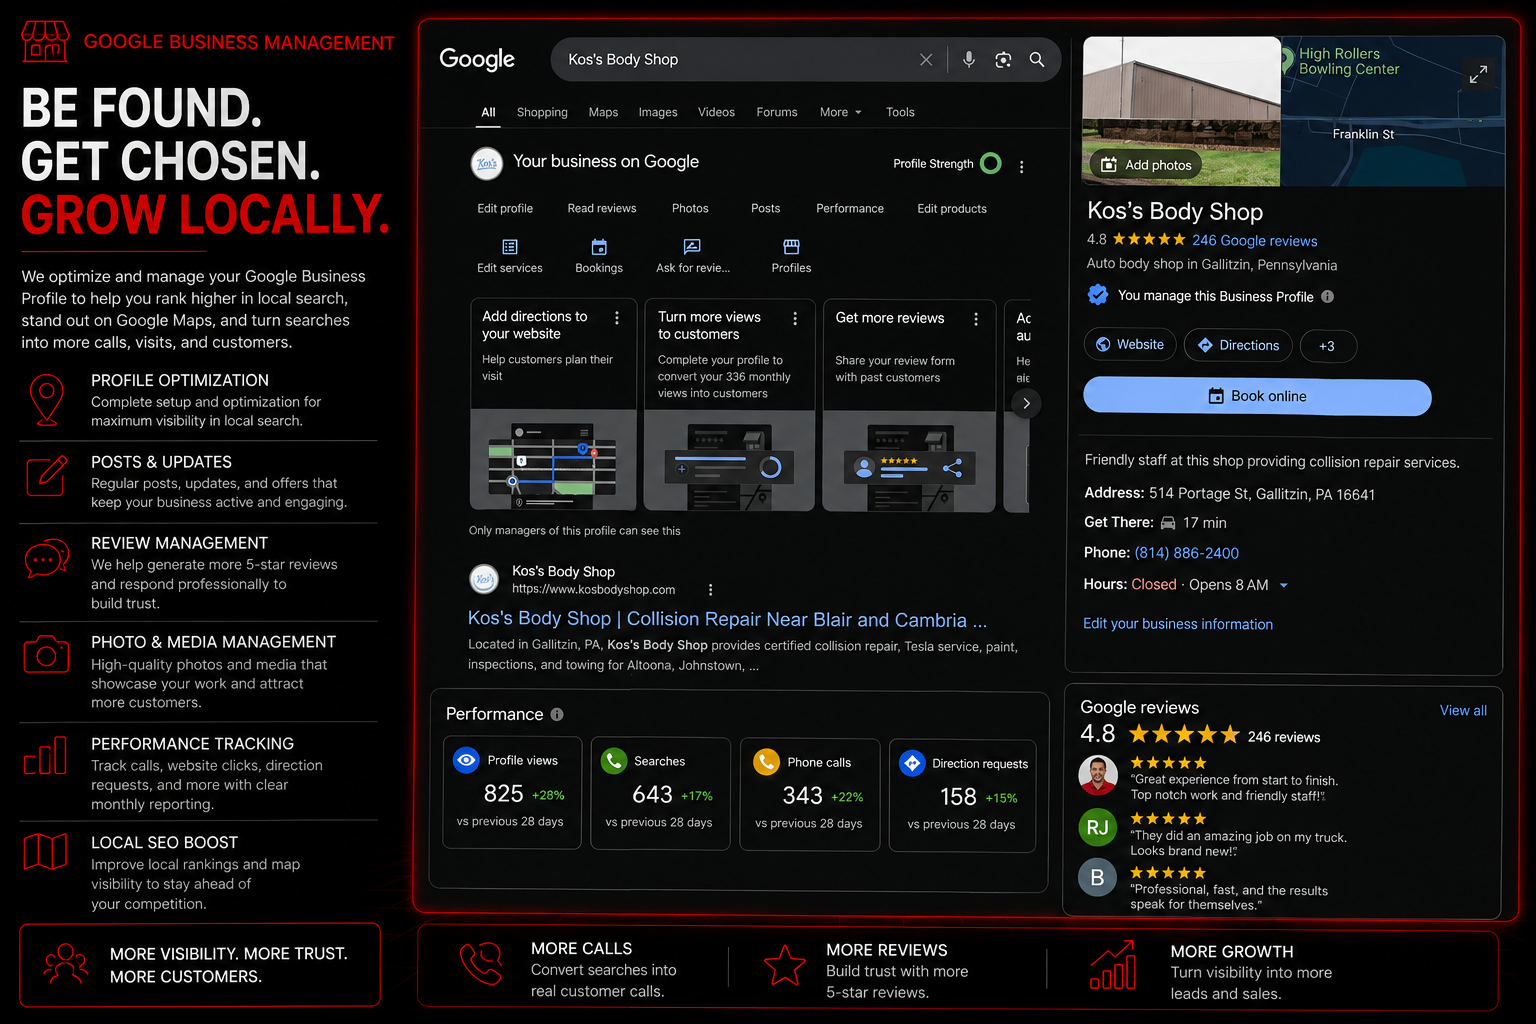Click the "Only managers of this profile can see this" text
The height and width of the screenshot is (1024, 1536).
point(574,531)
